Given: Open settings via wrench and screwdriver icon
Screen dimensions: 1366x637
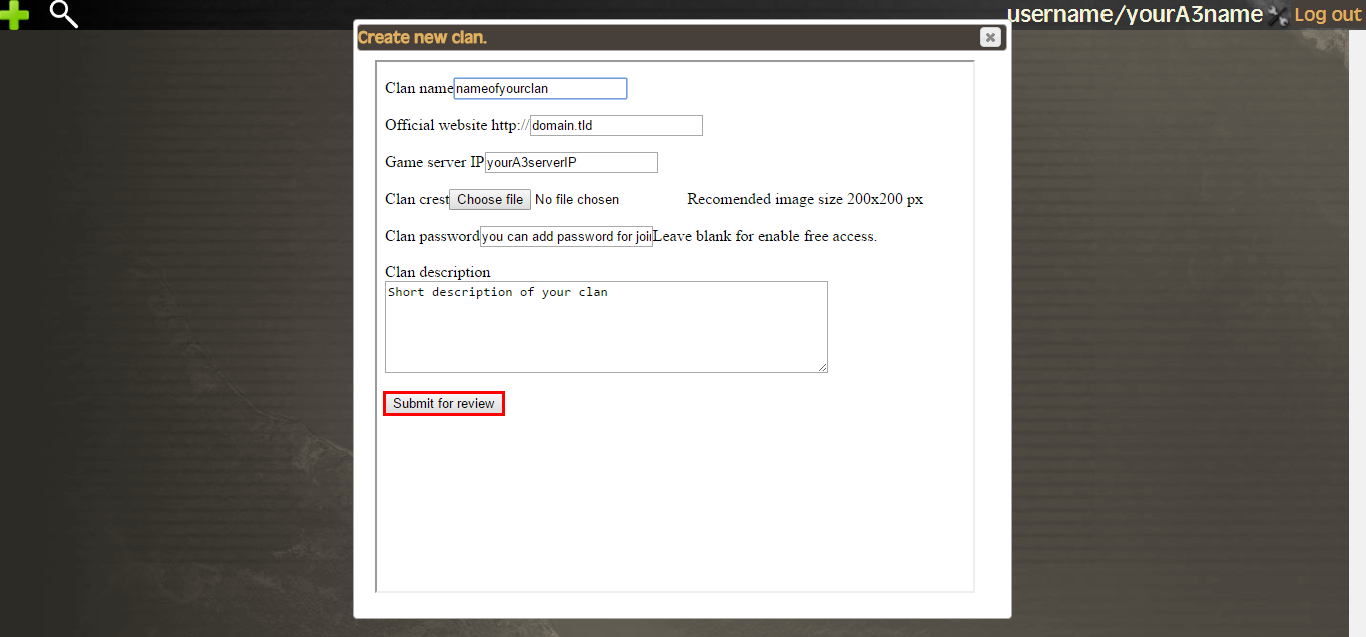Looking at the screenshot, I should pyautogui.click(x=1277, y=15).
